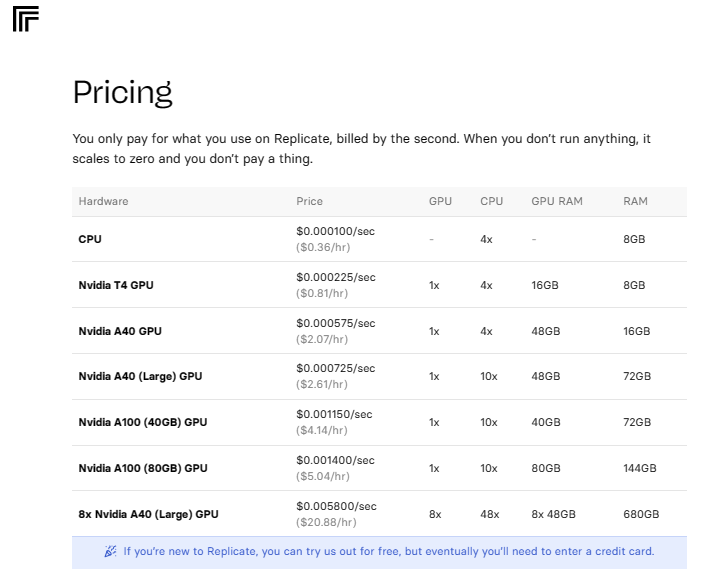Click the $0.005800/sec price value
Viewport: 723px width, 578px height.
tap(336, 506)
